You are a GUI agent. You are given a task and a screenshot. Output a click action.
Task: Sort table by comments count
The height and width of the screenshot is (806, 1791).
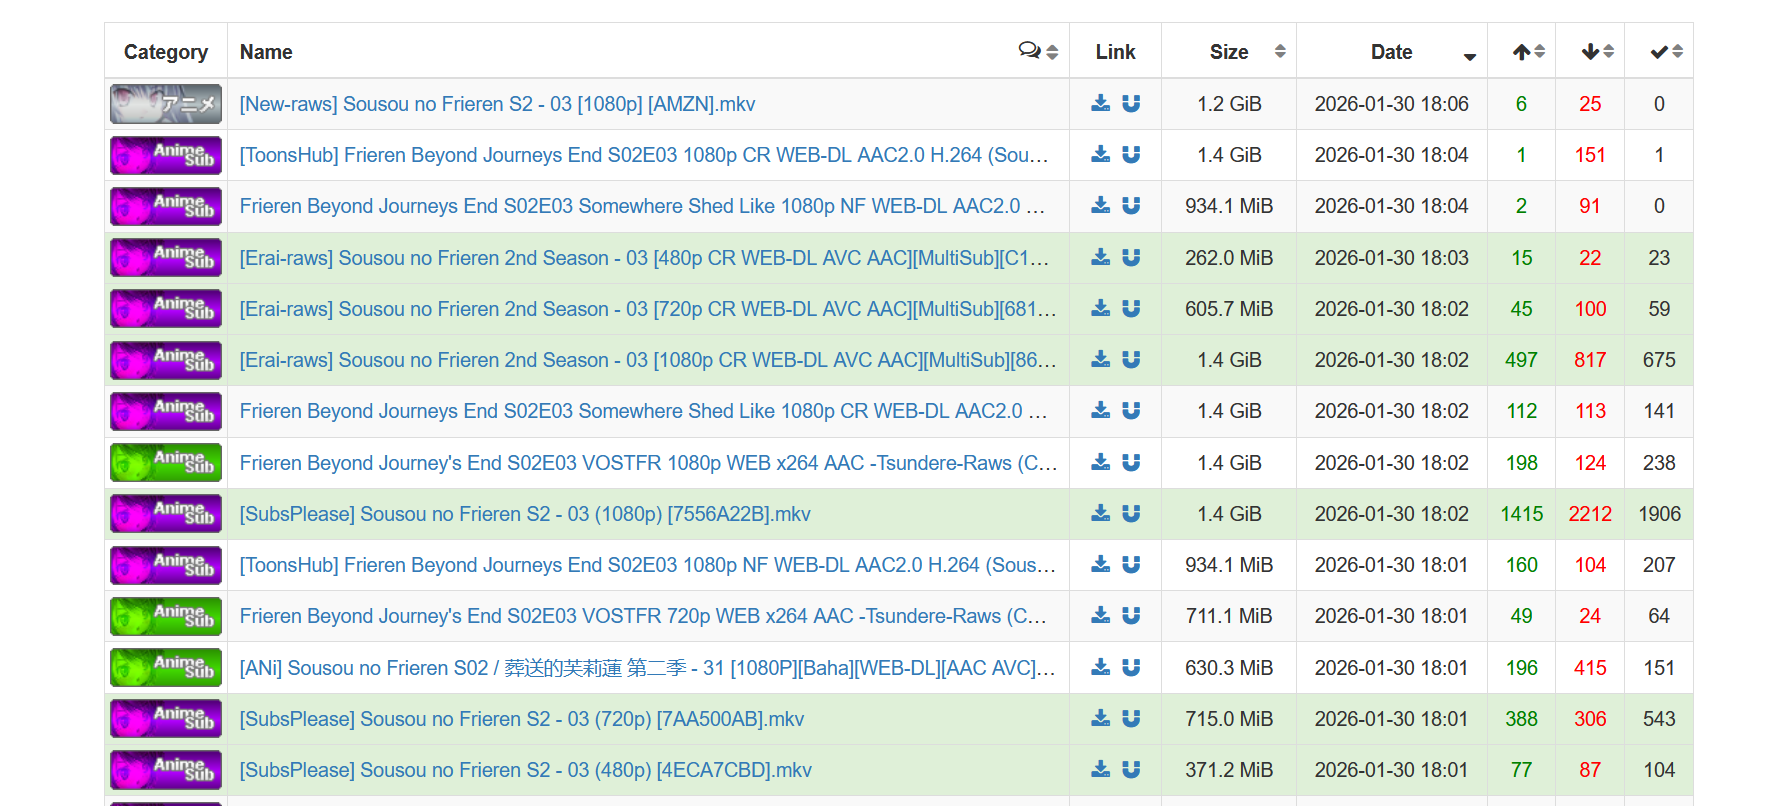pyautogui.click(x=1038, y=51)
